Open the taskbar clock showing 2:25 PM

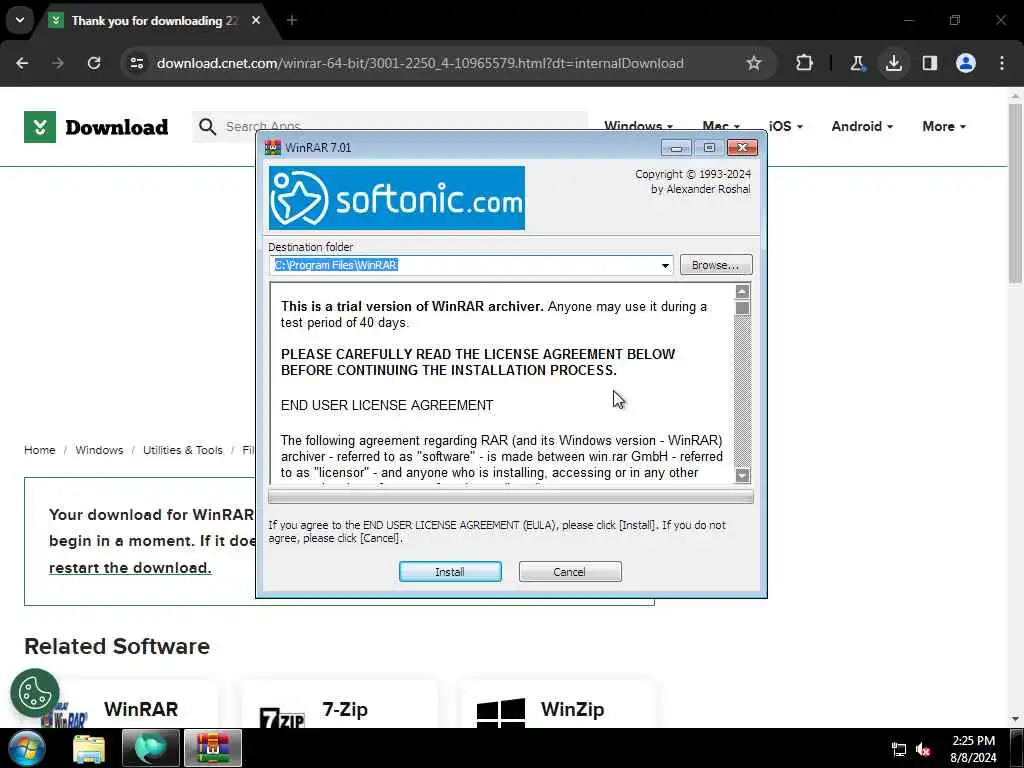pyautogui.click(x=973, y=749)
